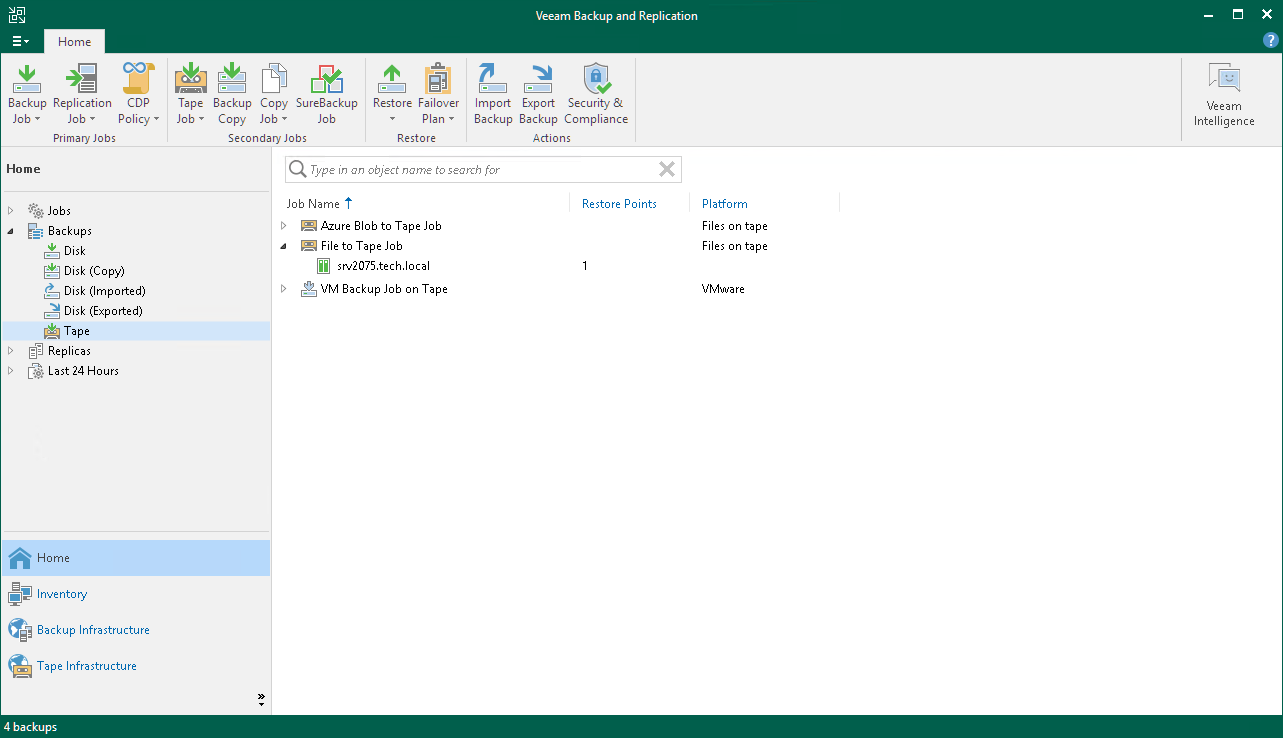Screen dimensions: 1283x738
Task: Launch Veeam Intelligence
Action: tap(1224, 95)
